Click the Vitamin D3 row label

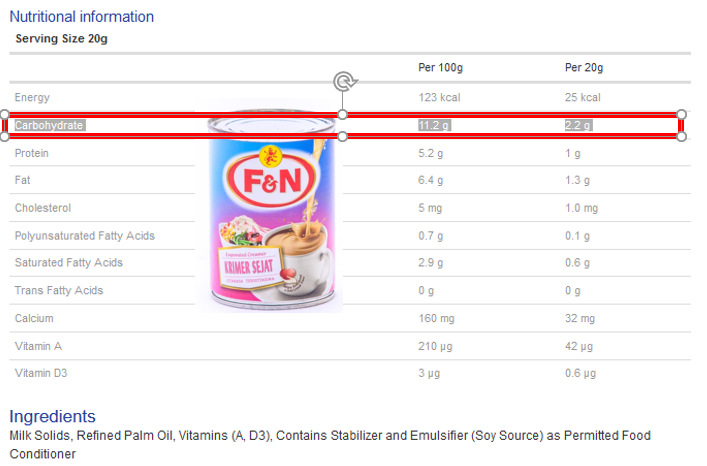click(x=41, y=373)
